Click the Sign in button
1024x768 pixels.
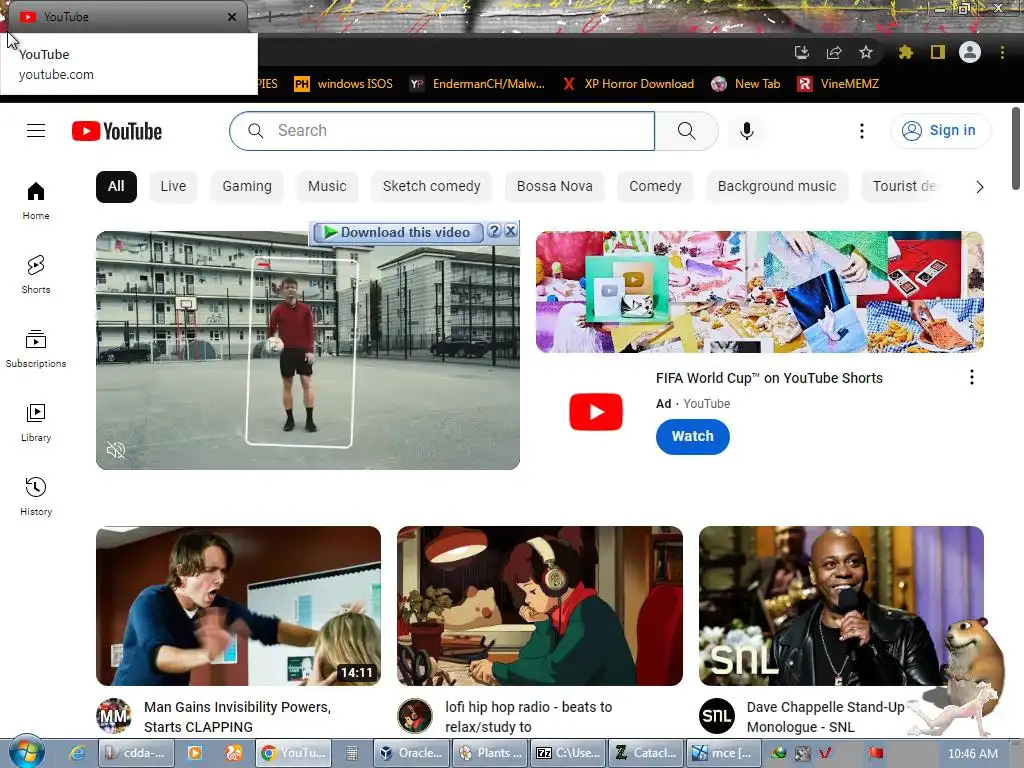tap(940, 131)
